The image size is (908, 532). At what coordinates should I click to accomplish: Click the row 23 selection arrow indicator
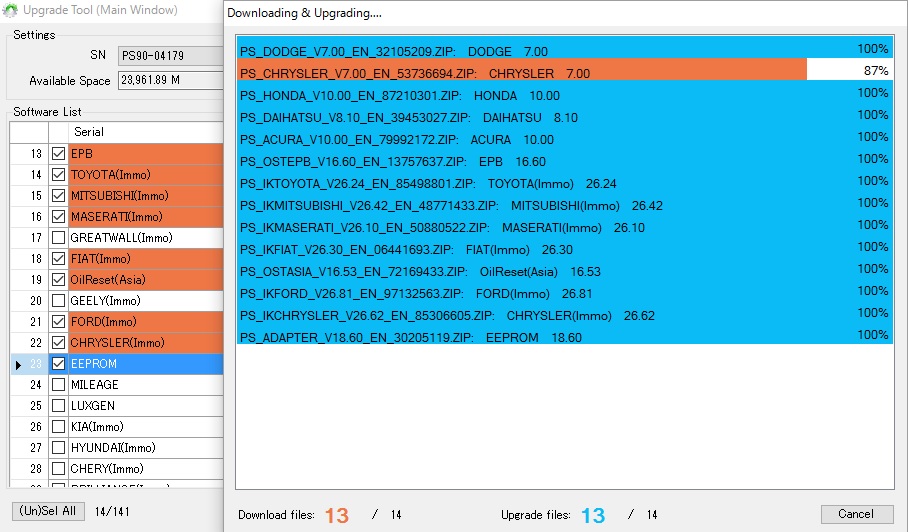click(19, 365)
